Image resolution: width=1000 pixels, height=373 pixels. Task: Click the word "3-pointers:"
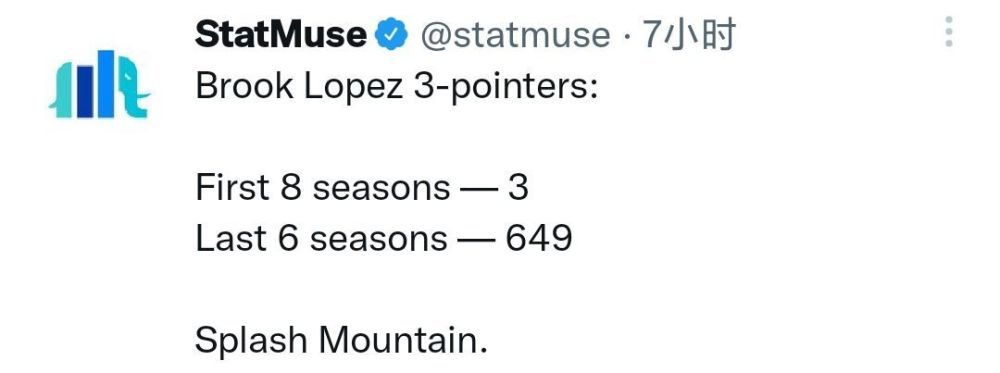(506, 87)
